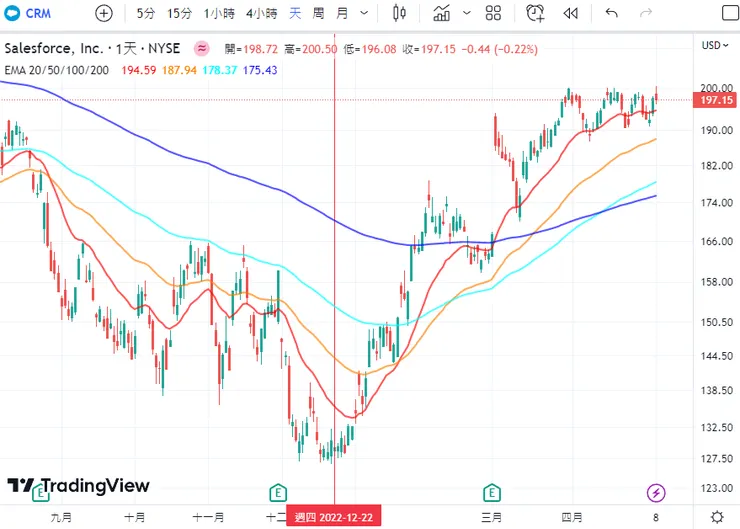
Task: Click the 166.00 price axis label
Action: coord(716,241)
